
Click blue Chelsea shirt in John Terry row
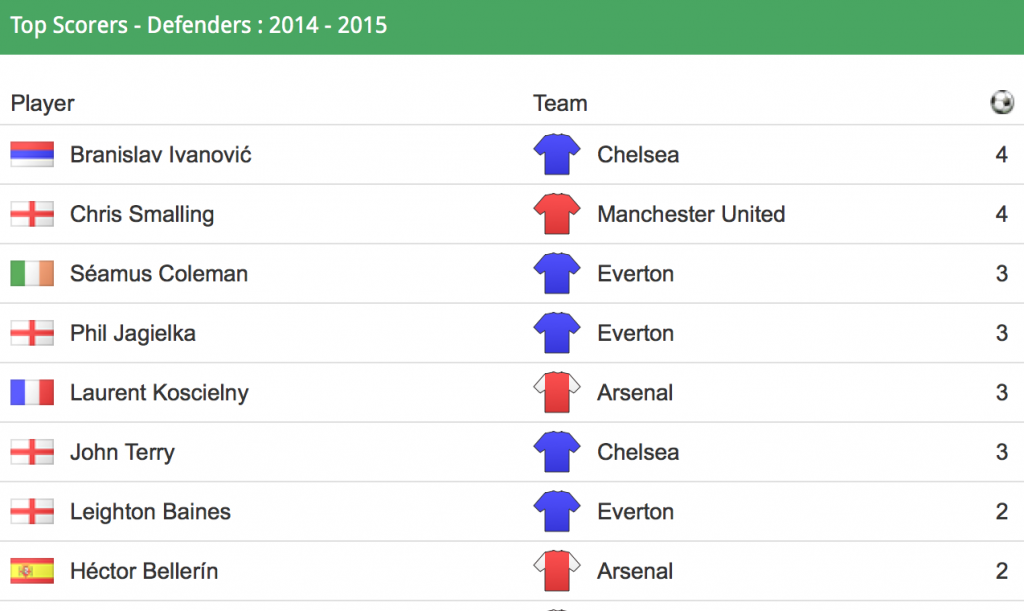point(556,452)
